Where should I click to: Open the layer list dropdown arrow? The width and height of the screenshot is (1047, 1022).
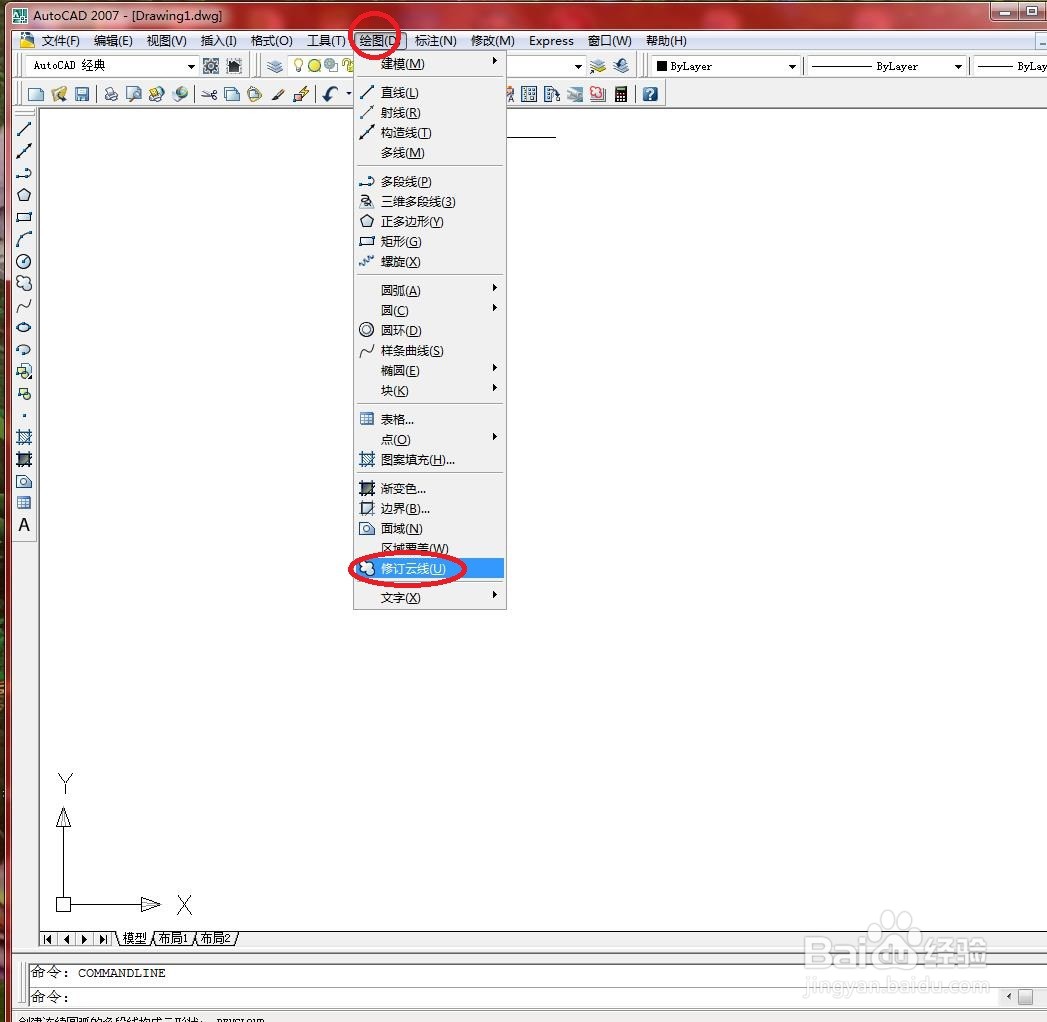(x=578, y=66)
